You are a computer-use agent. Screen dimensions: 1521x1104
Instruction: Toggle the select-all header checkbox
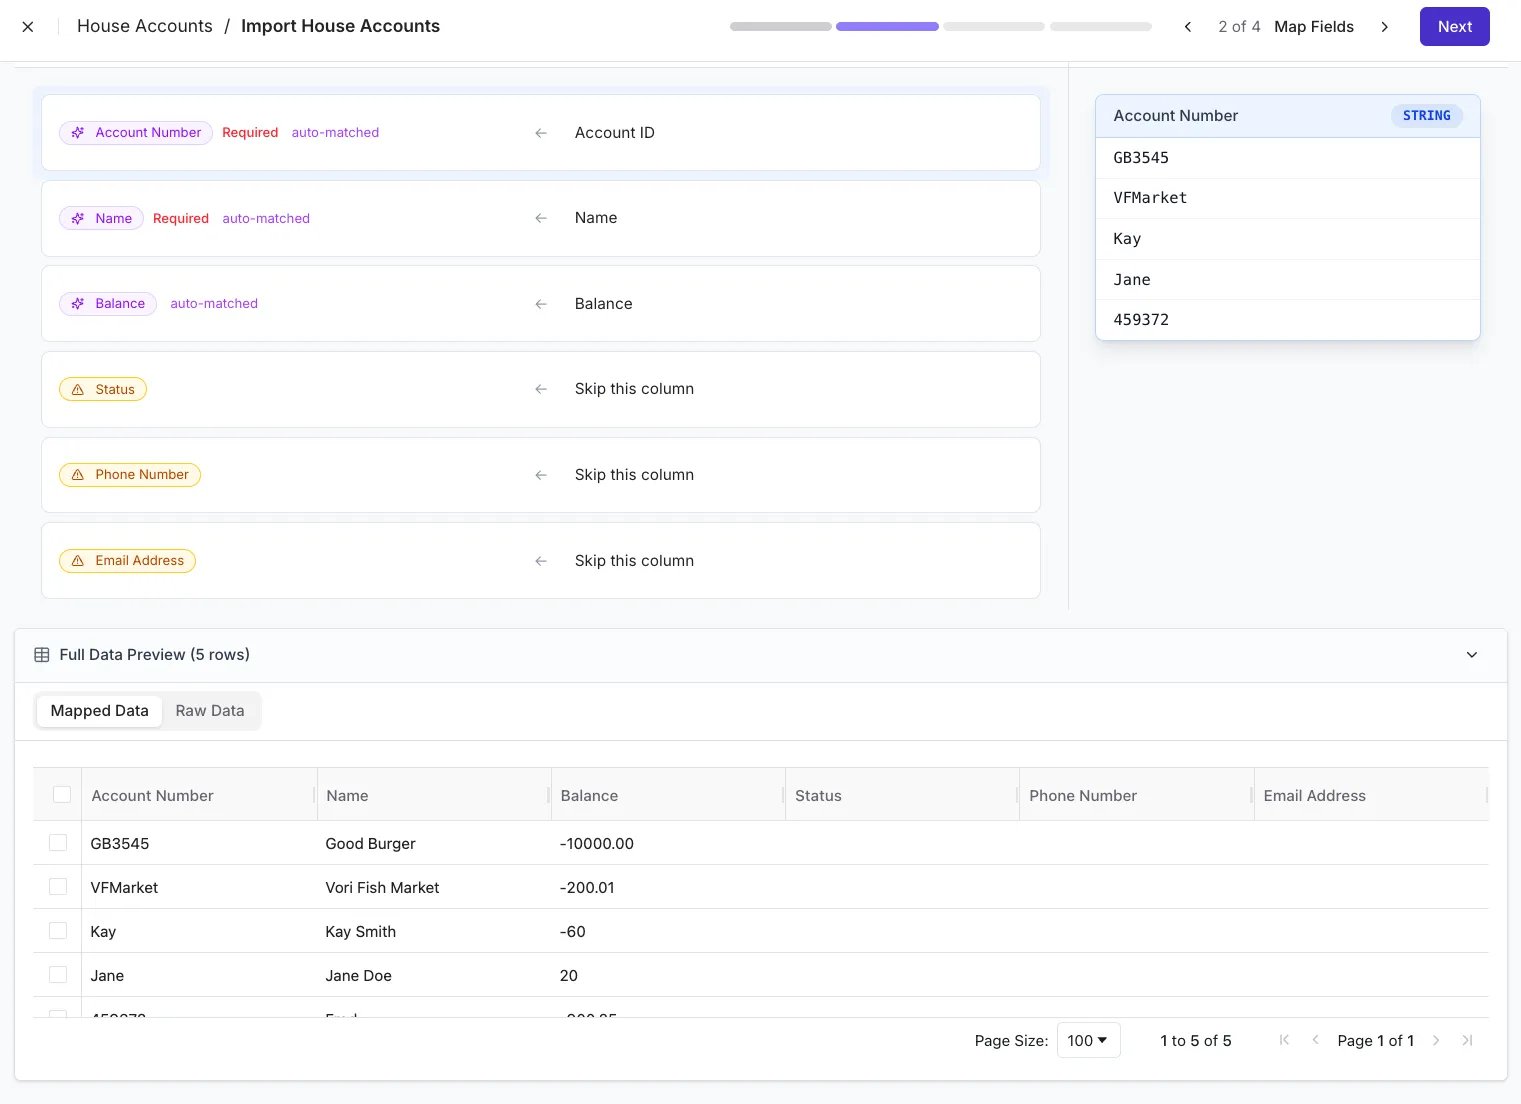click(62, 795)
